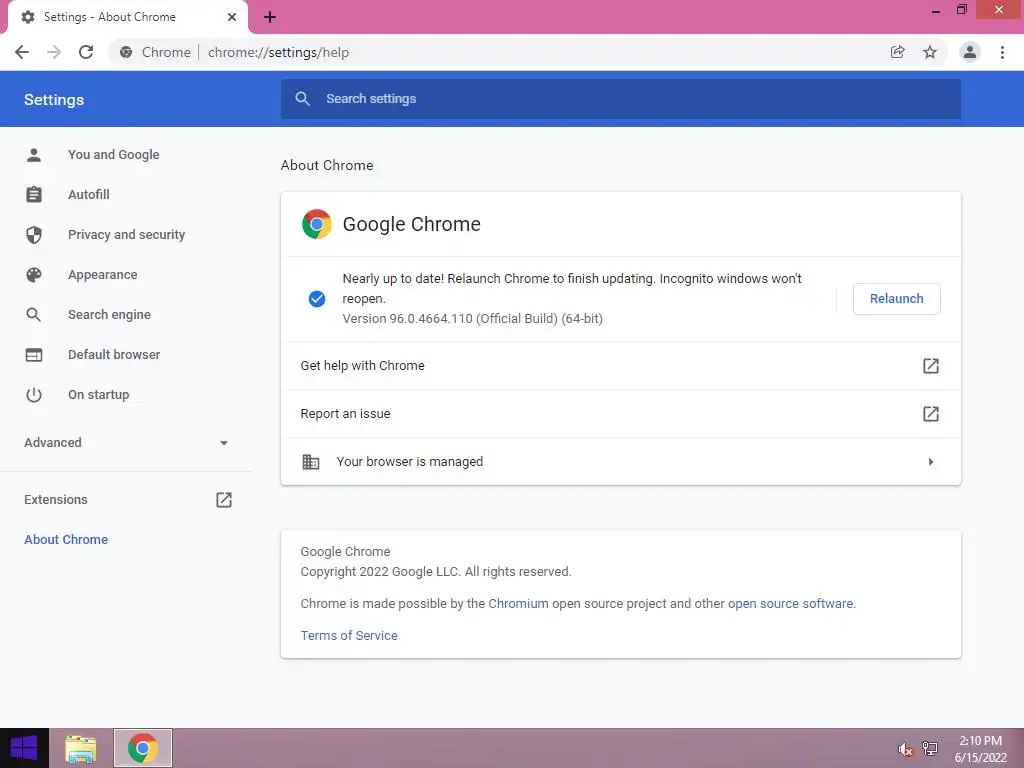Share this page using the share icon
Screen dimensions: 1024x768
click(x=897, y=52)
